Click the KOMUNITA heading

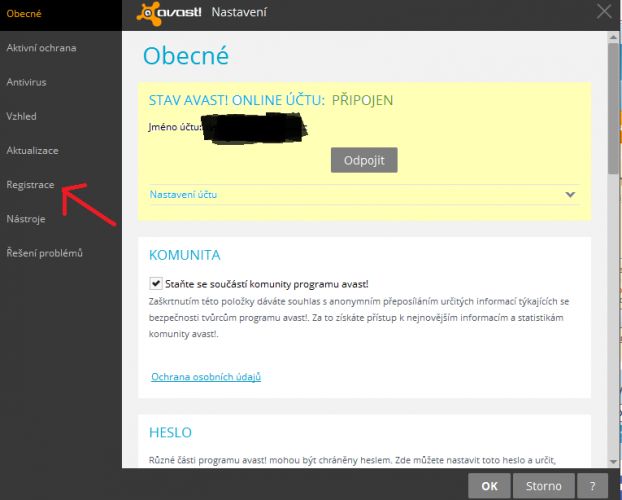coord(184,255)
